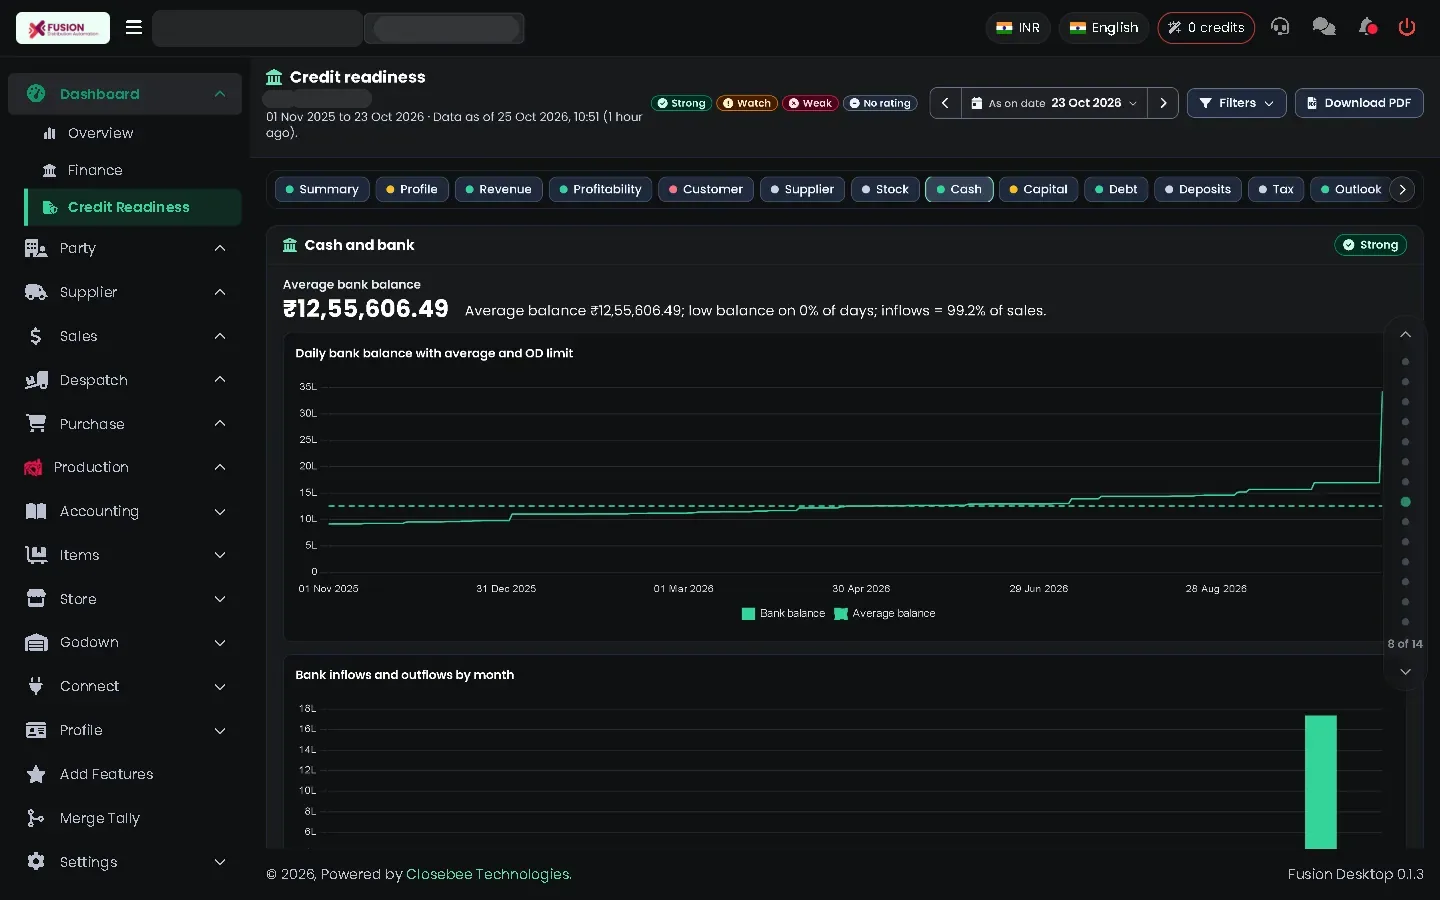Switch to the Outlook tab
Screen dimensions: 1440x900
(x=1350, y=189)
